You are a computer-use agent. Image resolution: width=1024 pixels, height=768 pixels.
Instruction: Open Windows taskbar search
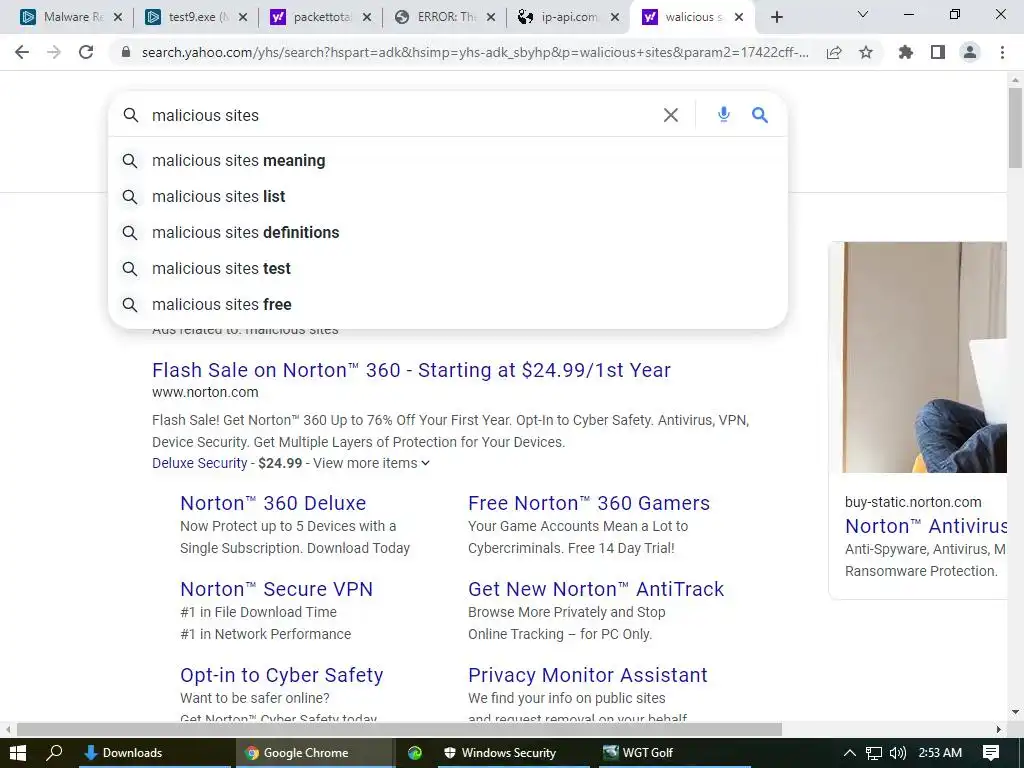54,753
